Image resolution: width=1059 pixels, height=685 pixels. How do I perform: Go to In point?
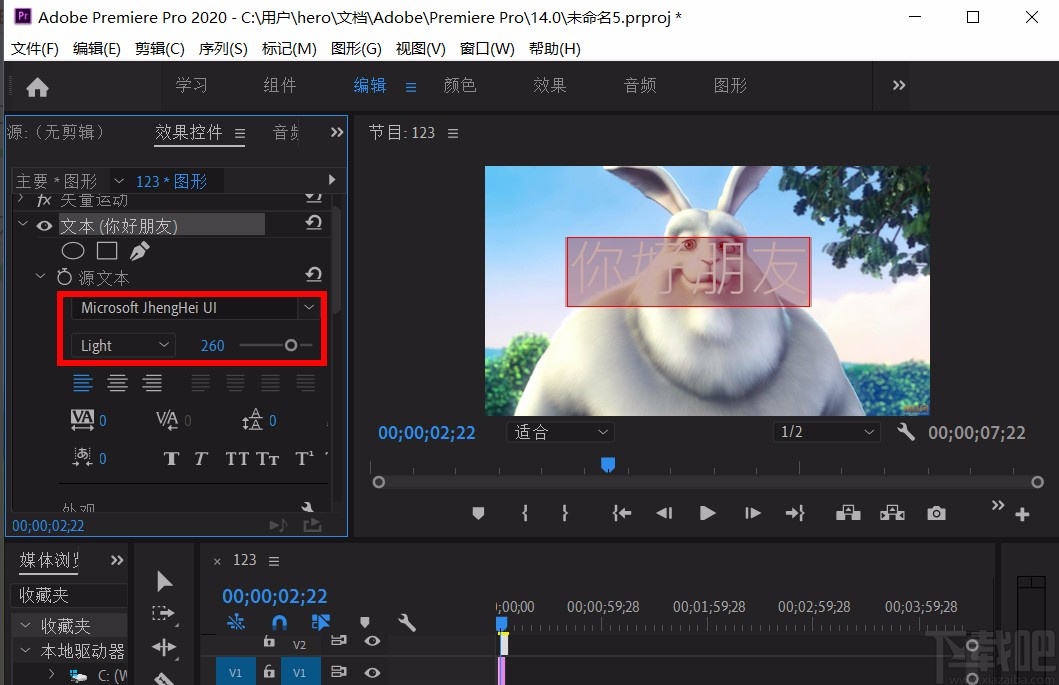[x=621, y=513]
